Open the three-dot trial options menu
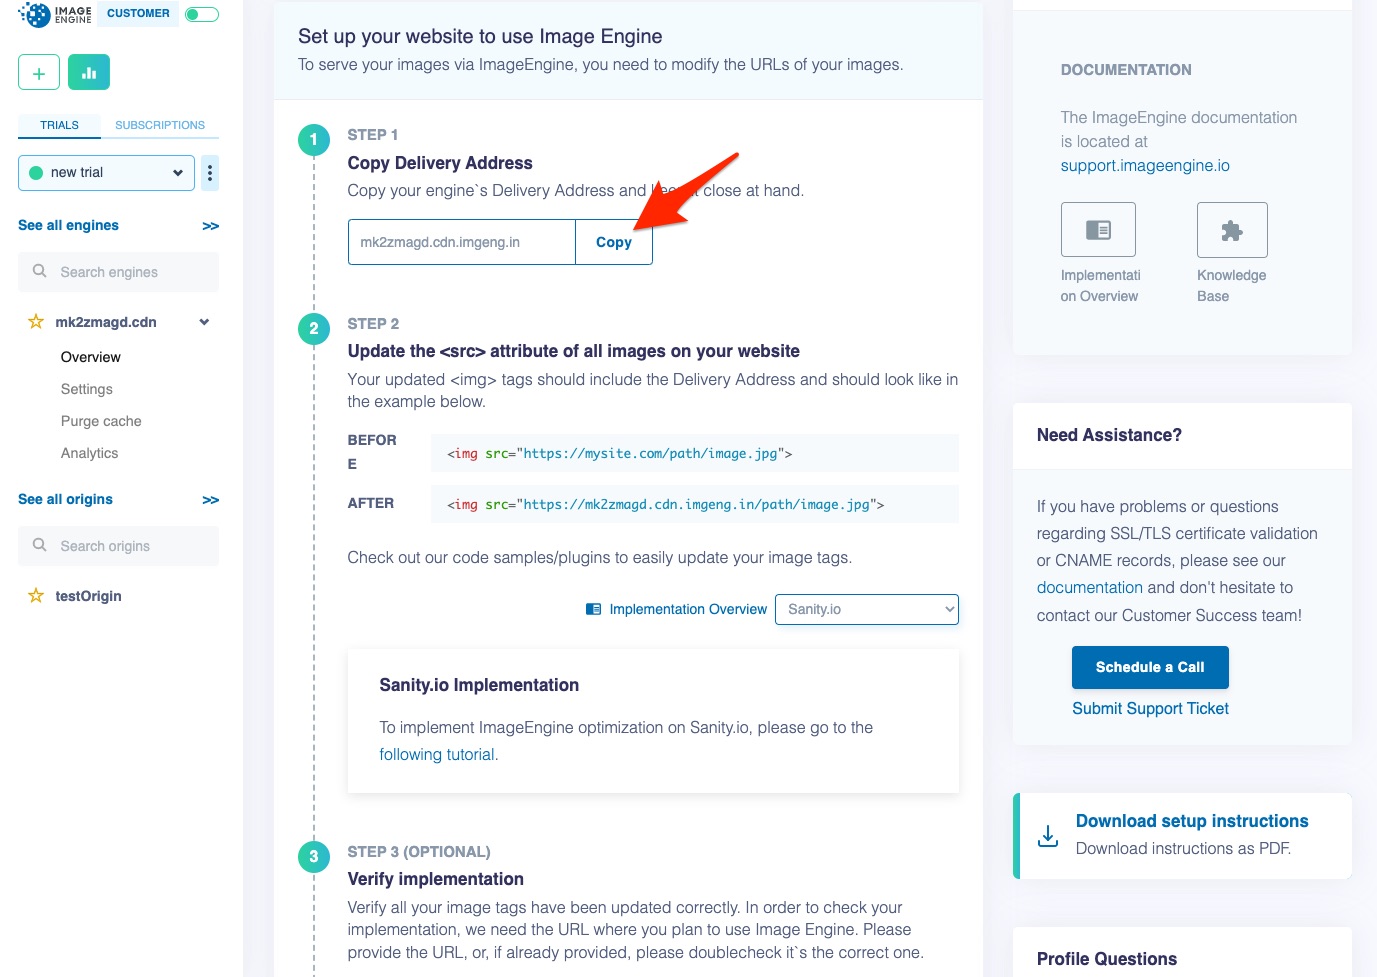Screen dimensions: 1377x977 [x=210, y=173]
